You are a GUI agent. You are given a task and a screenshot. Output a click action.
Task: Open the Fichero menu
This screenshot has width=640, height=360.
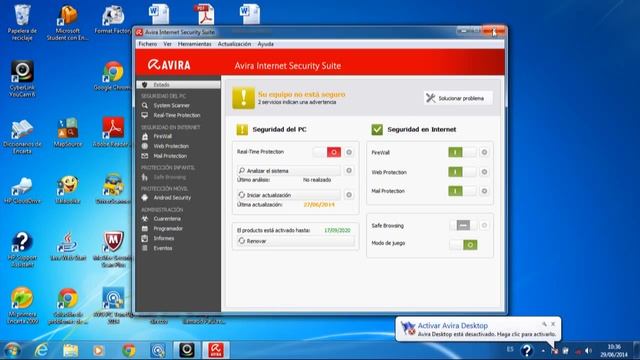click(147, 44)
